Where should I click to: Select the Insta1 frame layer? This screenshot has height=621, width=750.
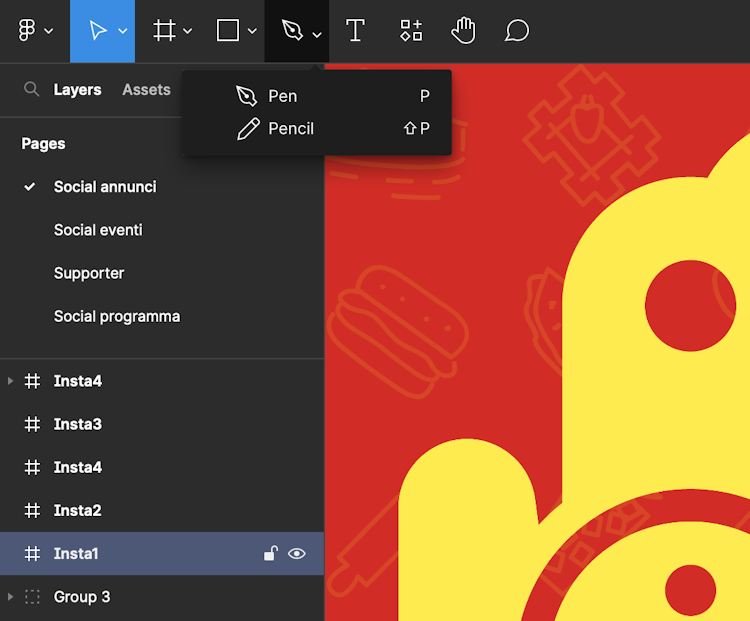point(162,554)
